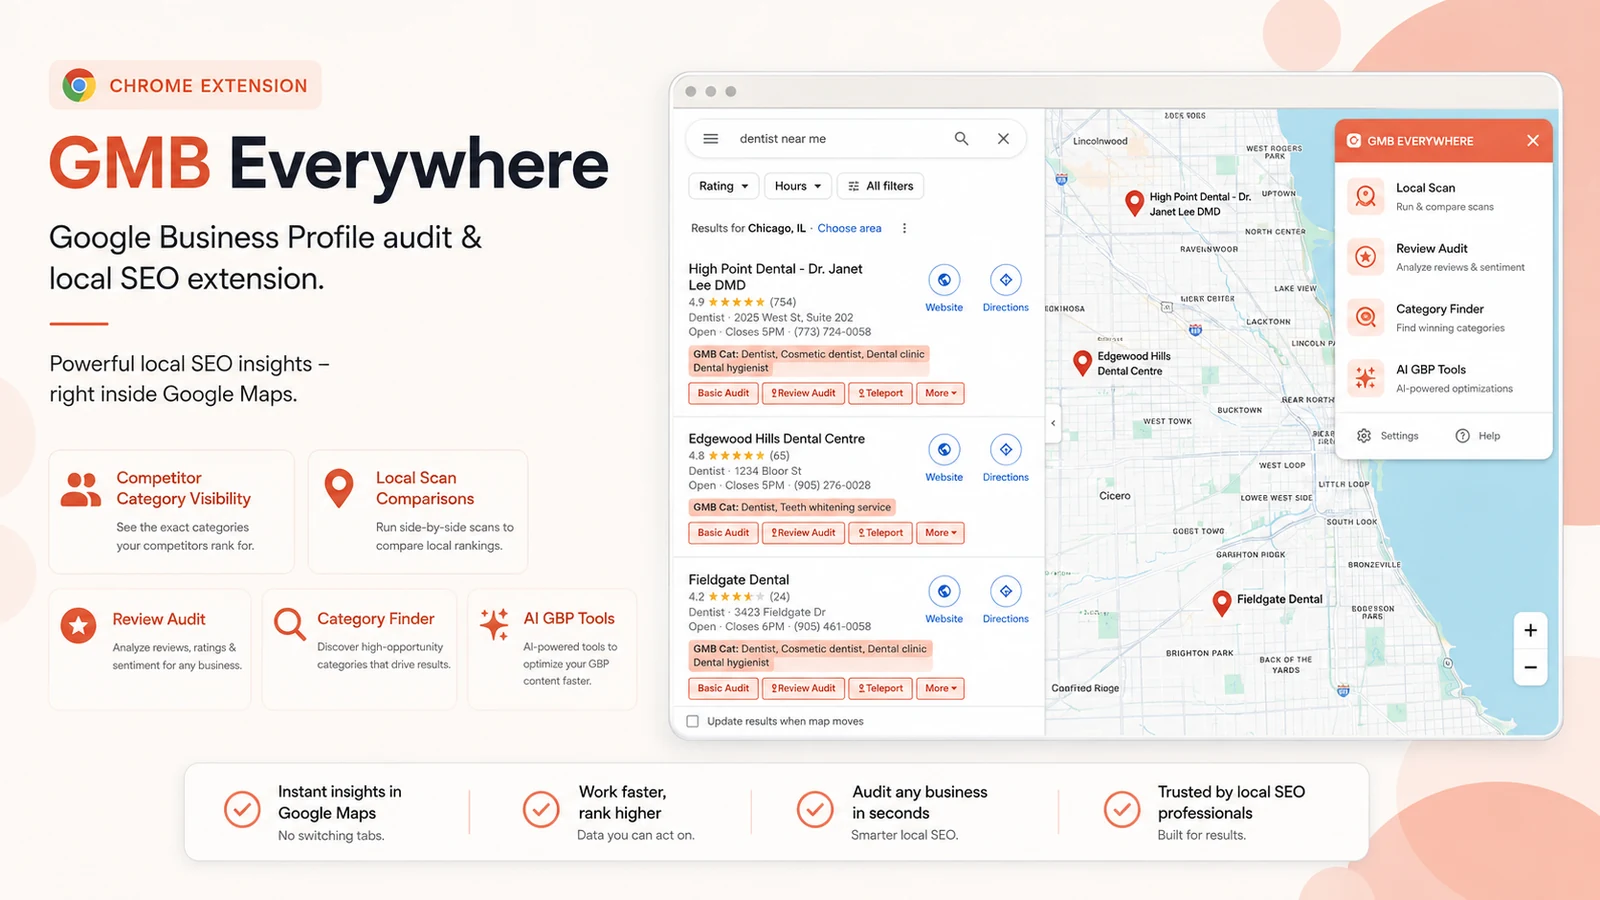Open Website icon for Fieldgate Dental

944,592
